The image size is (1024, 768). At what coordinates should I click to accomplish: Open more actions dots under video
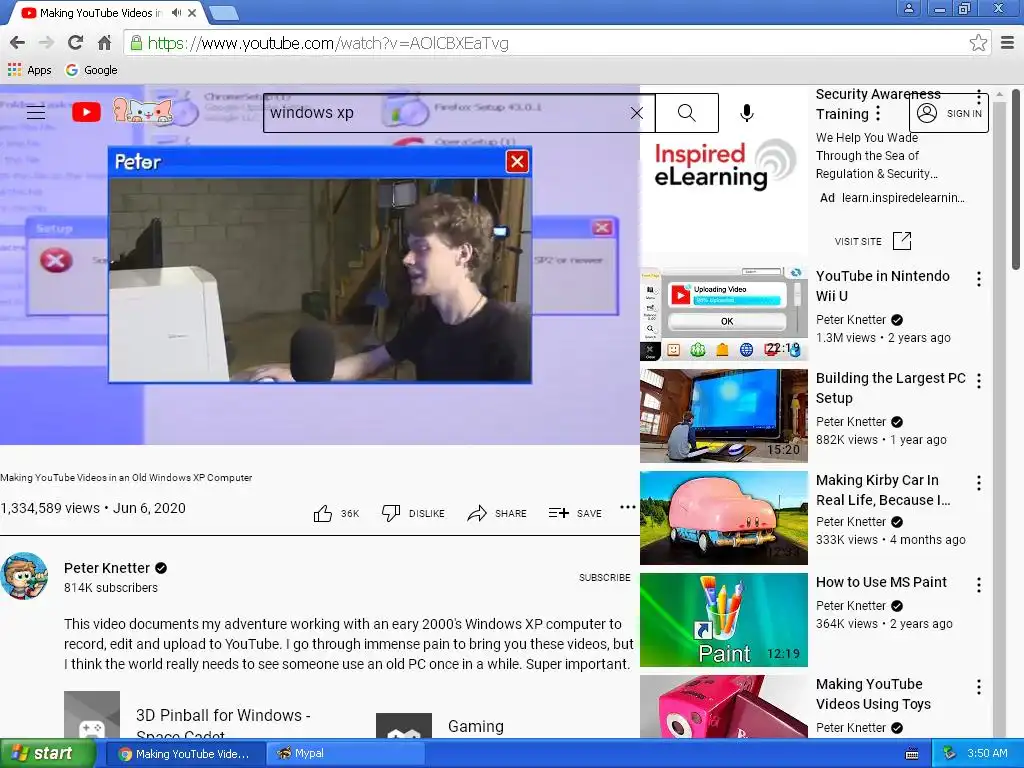point(628,507)
